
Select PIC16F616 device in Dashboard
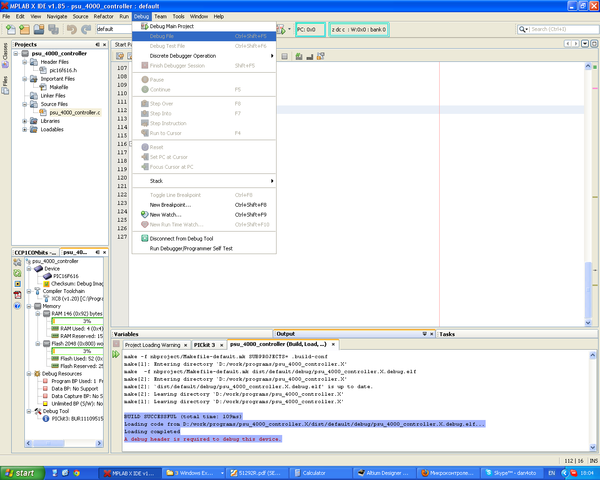tap(66, 276)
